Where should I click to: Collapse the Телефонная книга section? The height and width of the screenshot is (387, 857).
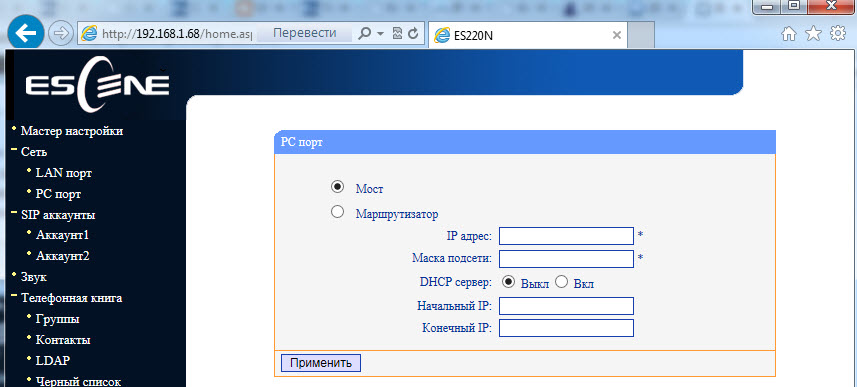(x=14, y=295)
